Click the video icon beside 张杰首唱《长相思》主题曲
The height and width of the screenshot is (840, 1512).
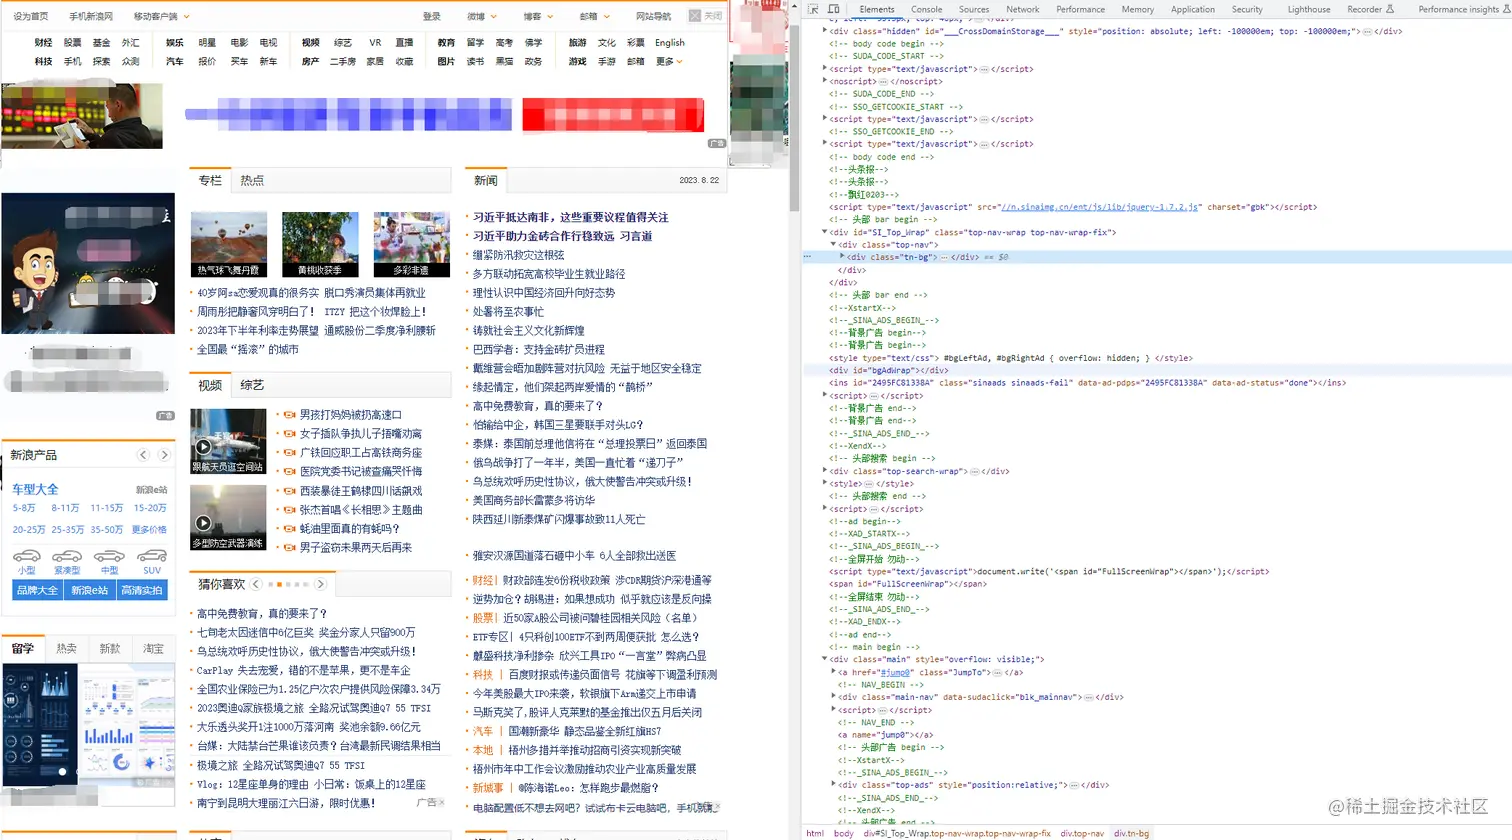[289, 510]
